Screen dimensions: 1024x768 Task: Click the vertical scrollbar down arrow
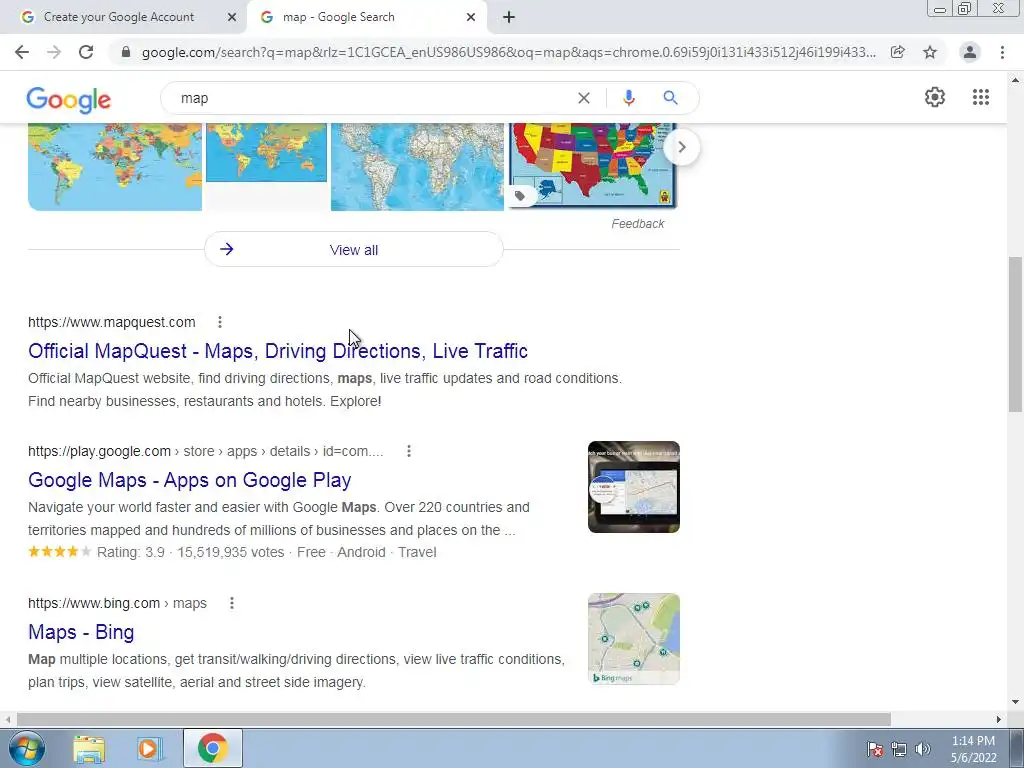point(1015,702)
